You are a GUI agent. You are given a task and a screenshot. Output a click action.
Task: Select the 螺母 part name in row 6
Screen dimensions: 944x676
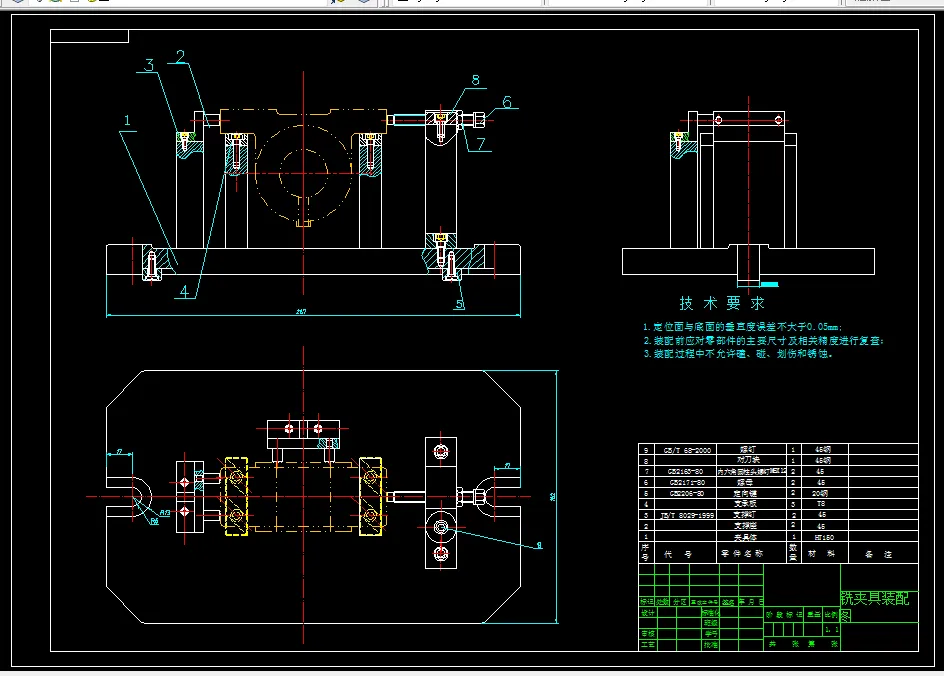pos(745,482)
